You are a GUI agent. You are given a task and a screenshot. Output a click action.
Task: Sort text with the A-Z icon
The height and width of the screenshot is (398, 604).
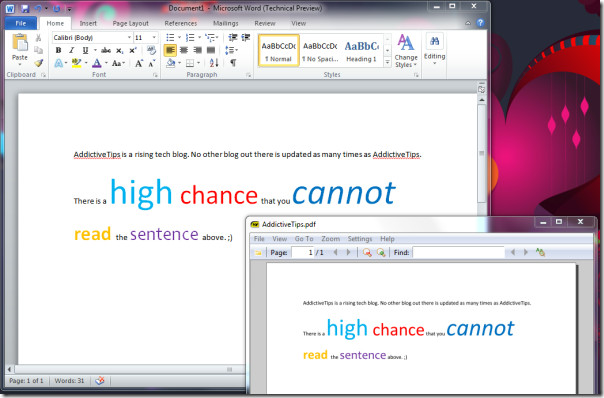[x=214, y=62]
